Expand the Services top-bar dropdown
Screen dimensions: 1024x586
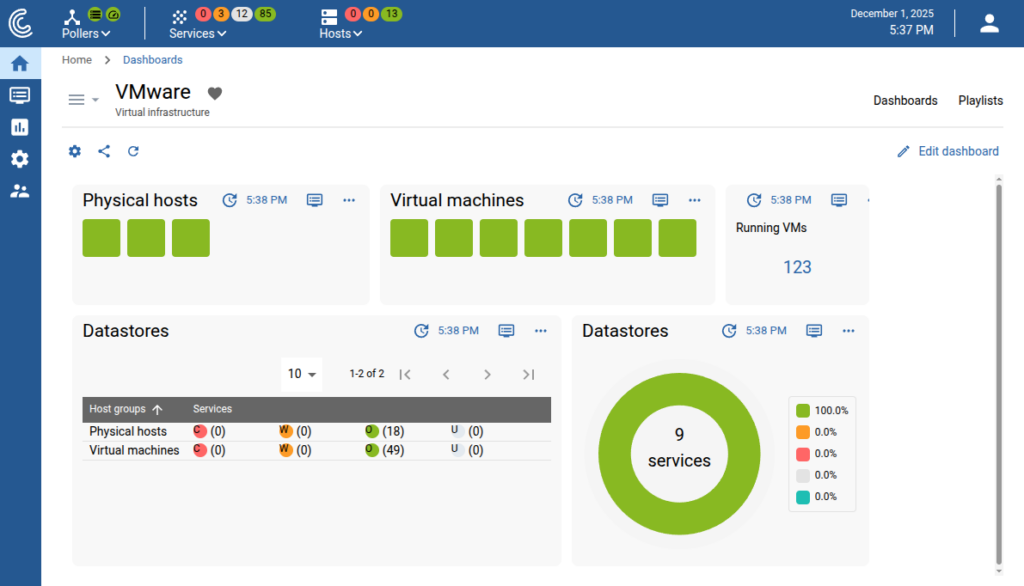[197, 33]
